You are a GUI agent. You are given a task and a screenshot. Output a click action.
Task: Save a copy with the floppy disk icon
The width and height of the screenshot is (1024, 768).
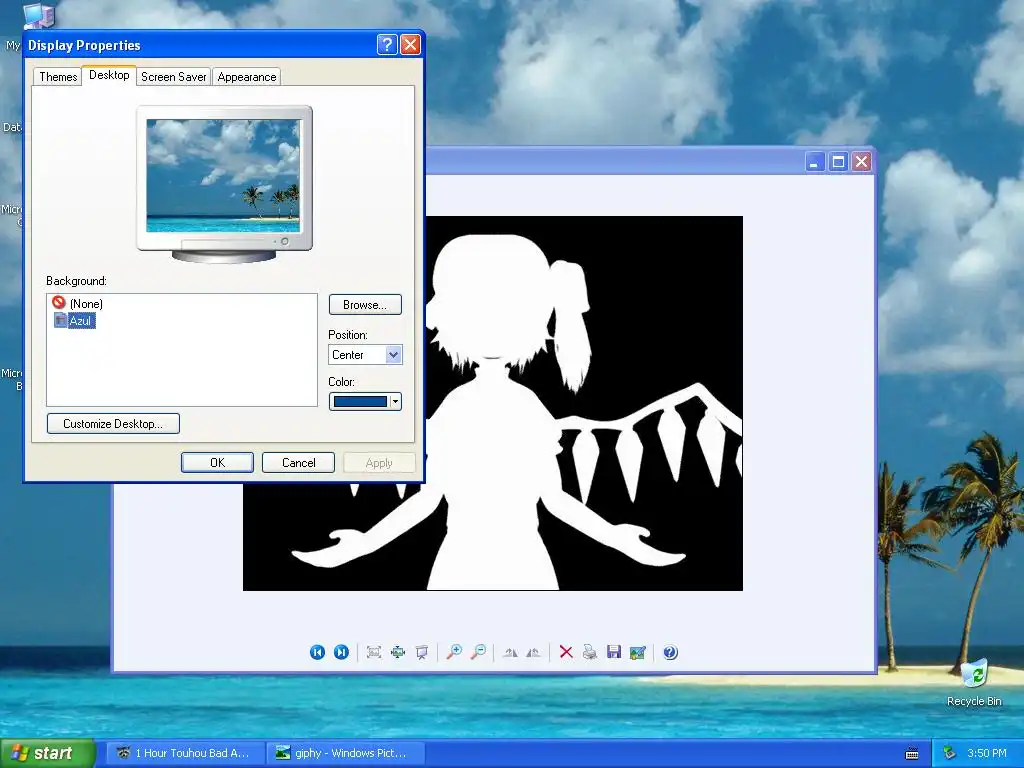coord(614,652)
